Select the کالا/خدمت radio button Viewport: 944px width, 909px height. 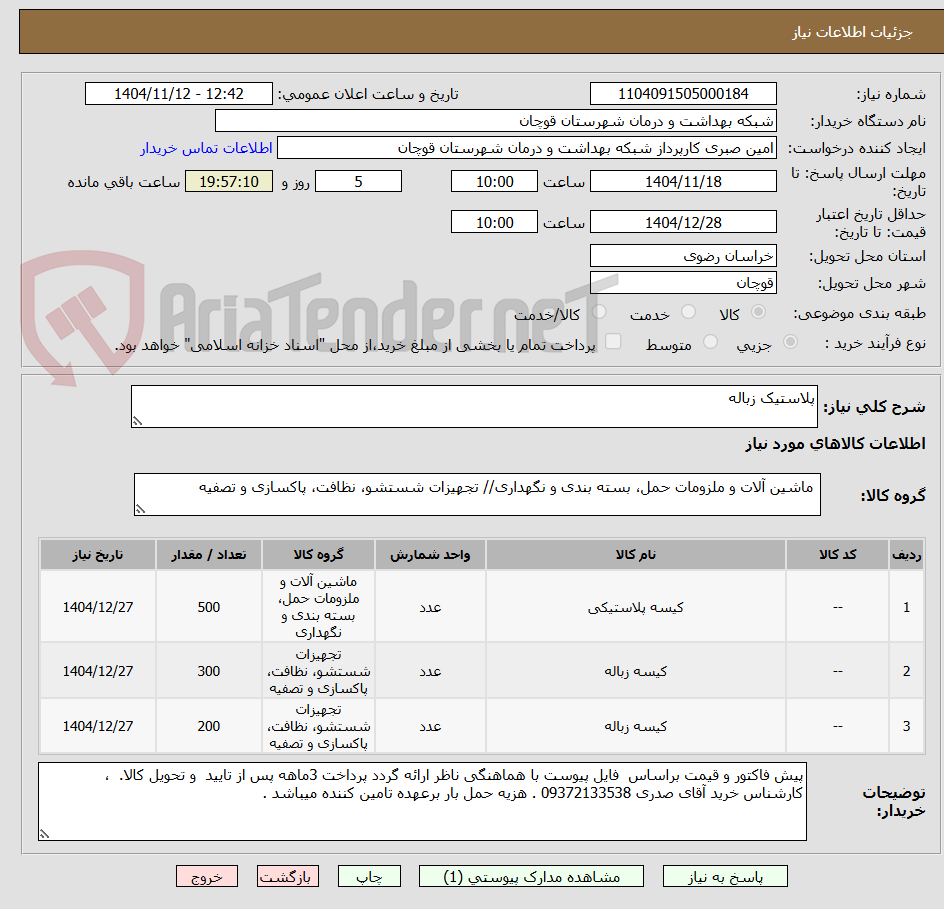[599, 311]
